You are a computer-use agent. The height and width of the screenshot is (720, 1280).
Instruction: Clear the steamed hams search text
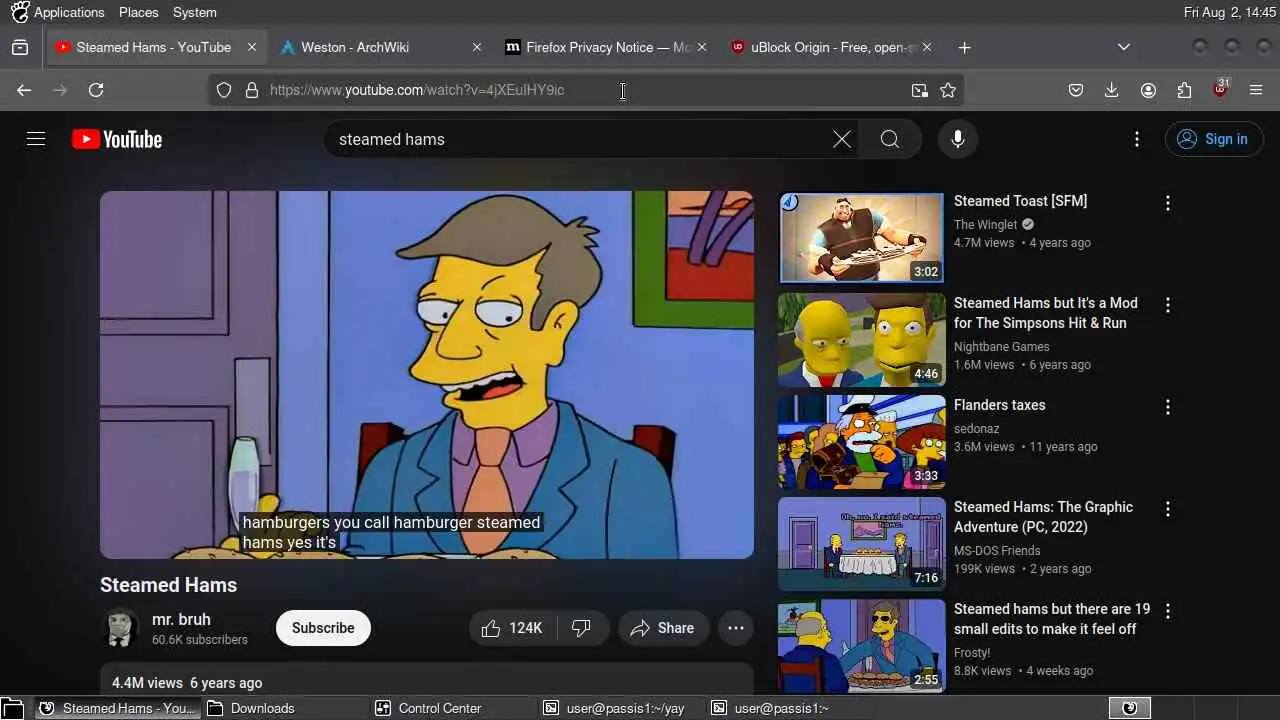coord(842,139)
